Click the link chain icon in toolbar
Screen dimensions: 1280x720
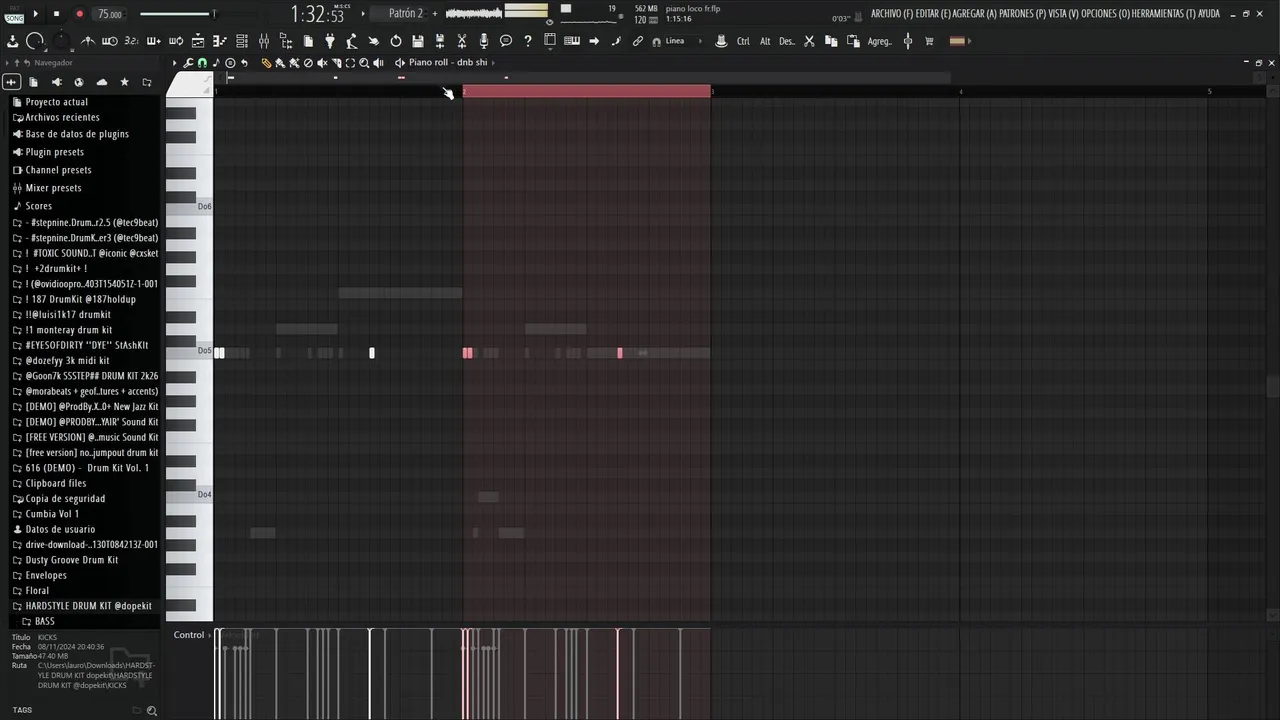click(638, 41)
